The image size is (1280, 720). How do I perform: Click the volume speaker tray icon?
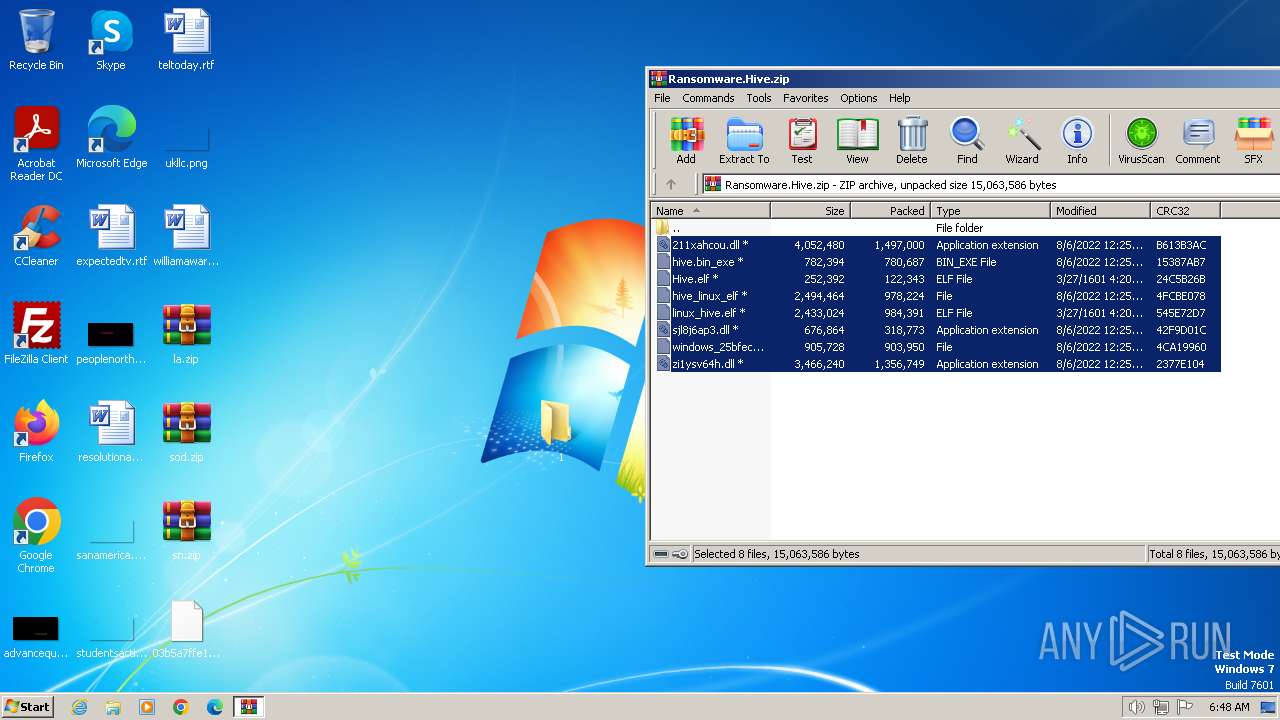[1136, 707]
